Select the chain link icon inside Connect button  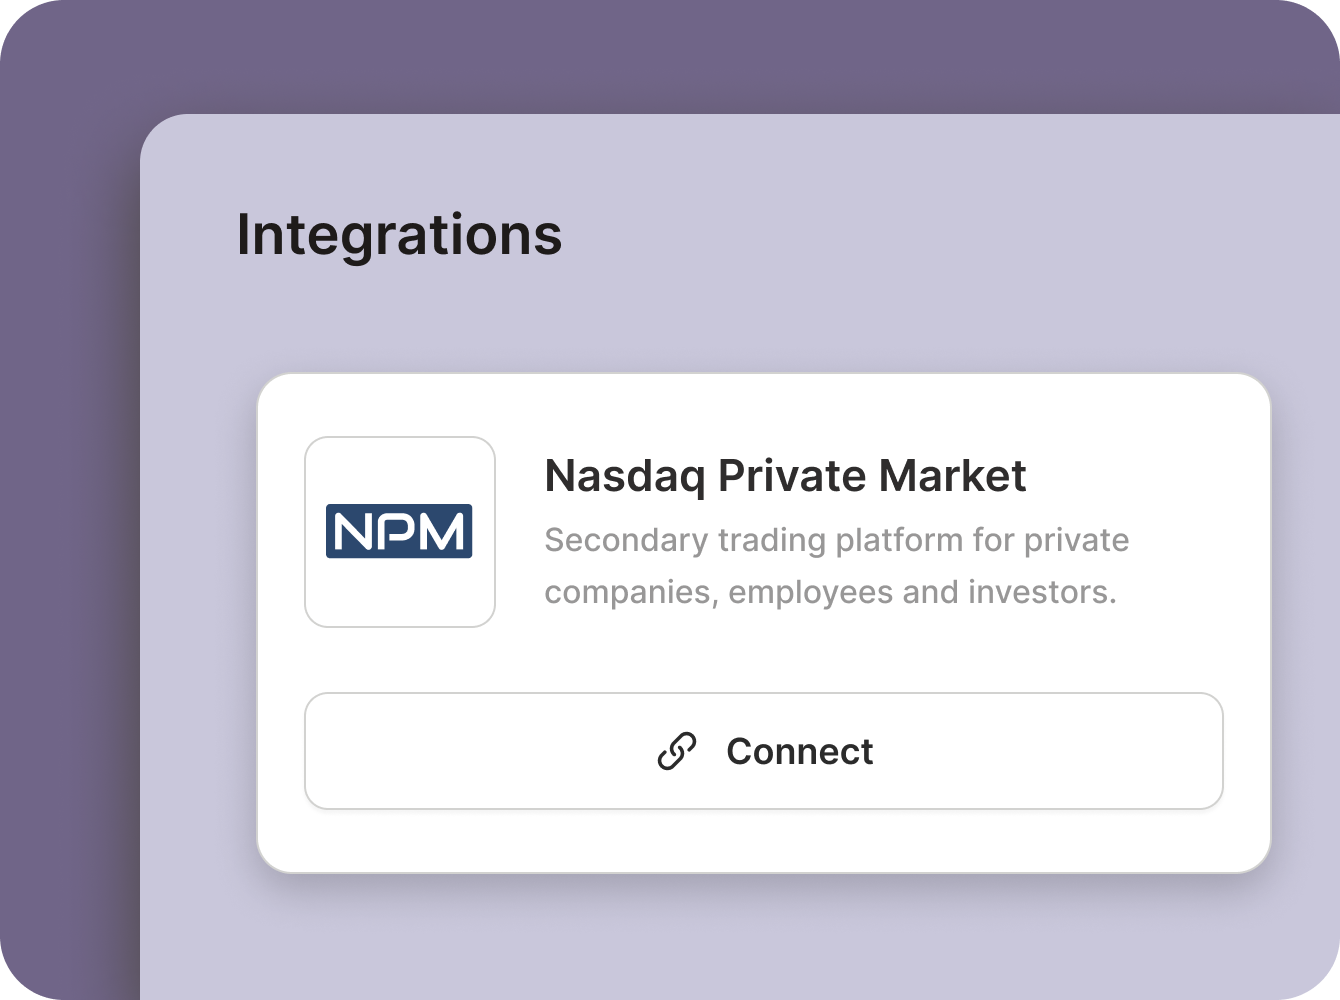[677, 751]
